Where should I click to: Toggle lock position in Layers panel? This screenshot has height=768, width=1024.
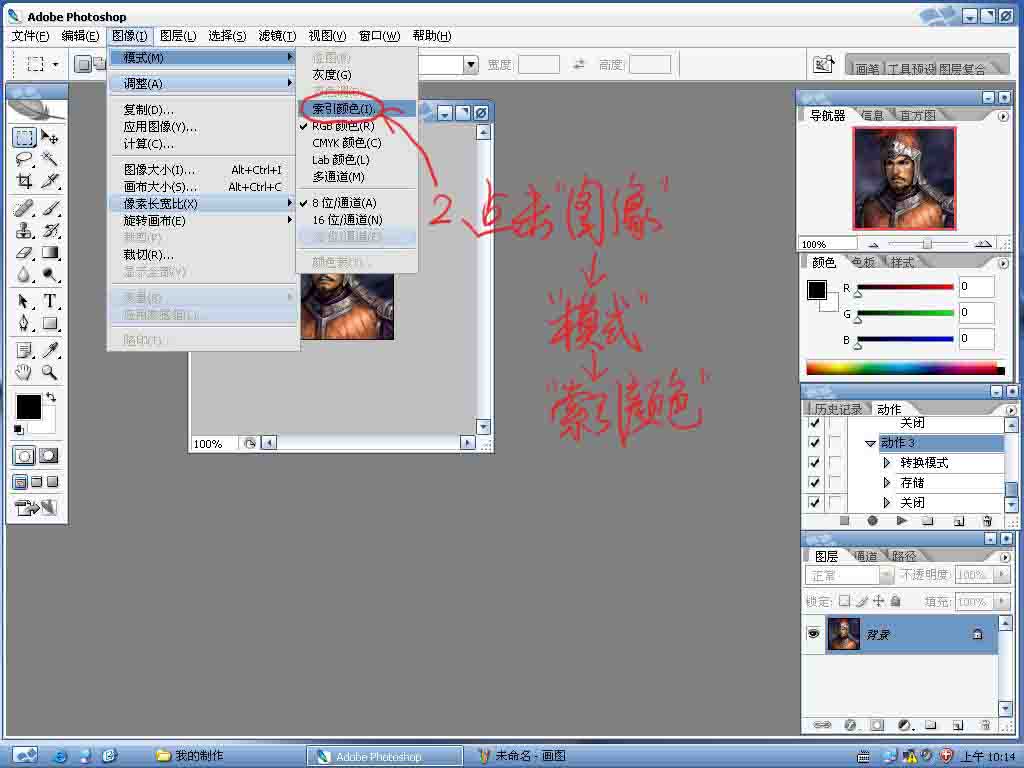click(878, 601)
